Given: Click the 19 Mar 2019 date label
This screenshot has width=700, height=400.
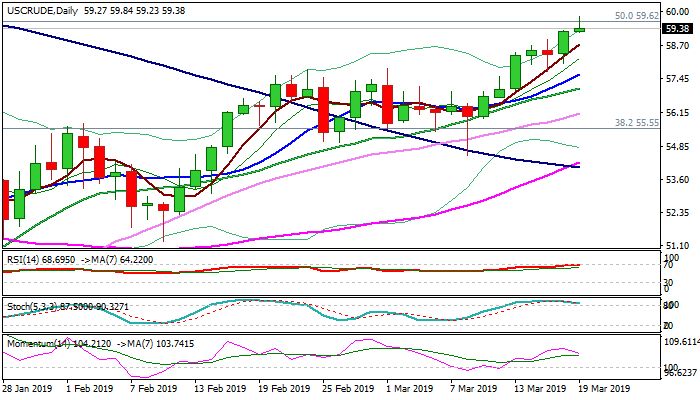Looking at the screenshot, I should [x=603, y=387].
